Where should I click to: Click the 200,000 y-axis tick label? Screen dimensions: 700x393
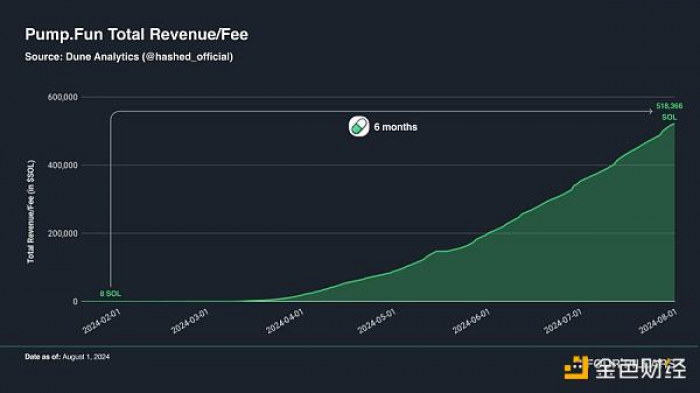tap(62, 233)
